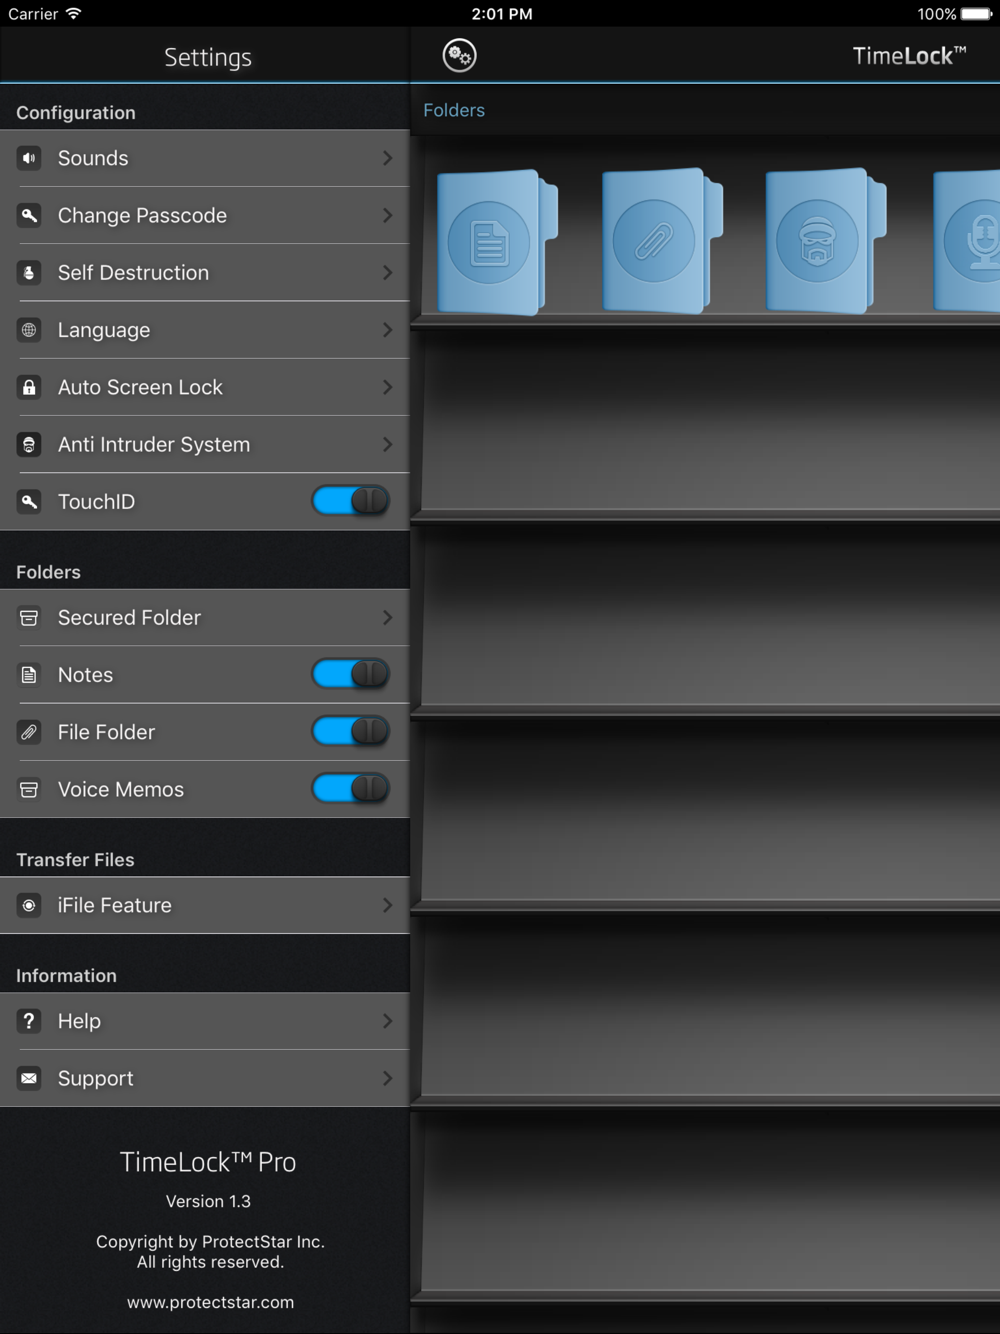Screen dimensions: 1000x1334
Task: Tap the Auto Screen Lock chevron
Action: [387, 387]
